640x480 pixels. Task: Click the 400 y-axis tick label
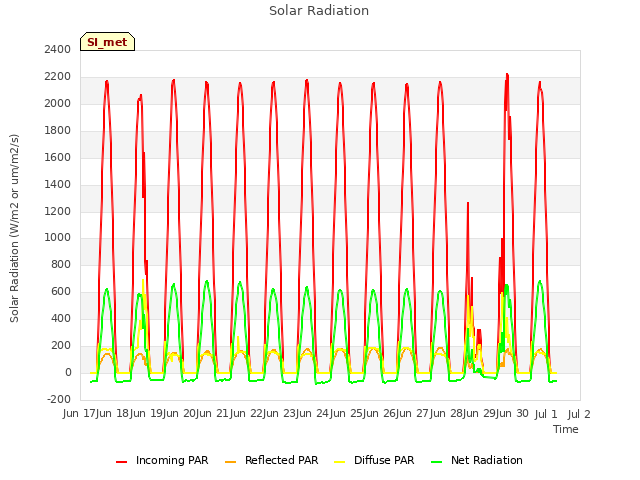click(61, 318)
